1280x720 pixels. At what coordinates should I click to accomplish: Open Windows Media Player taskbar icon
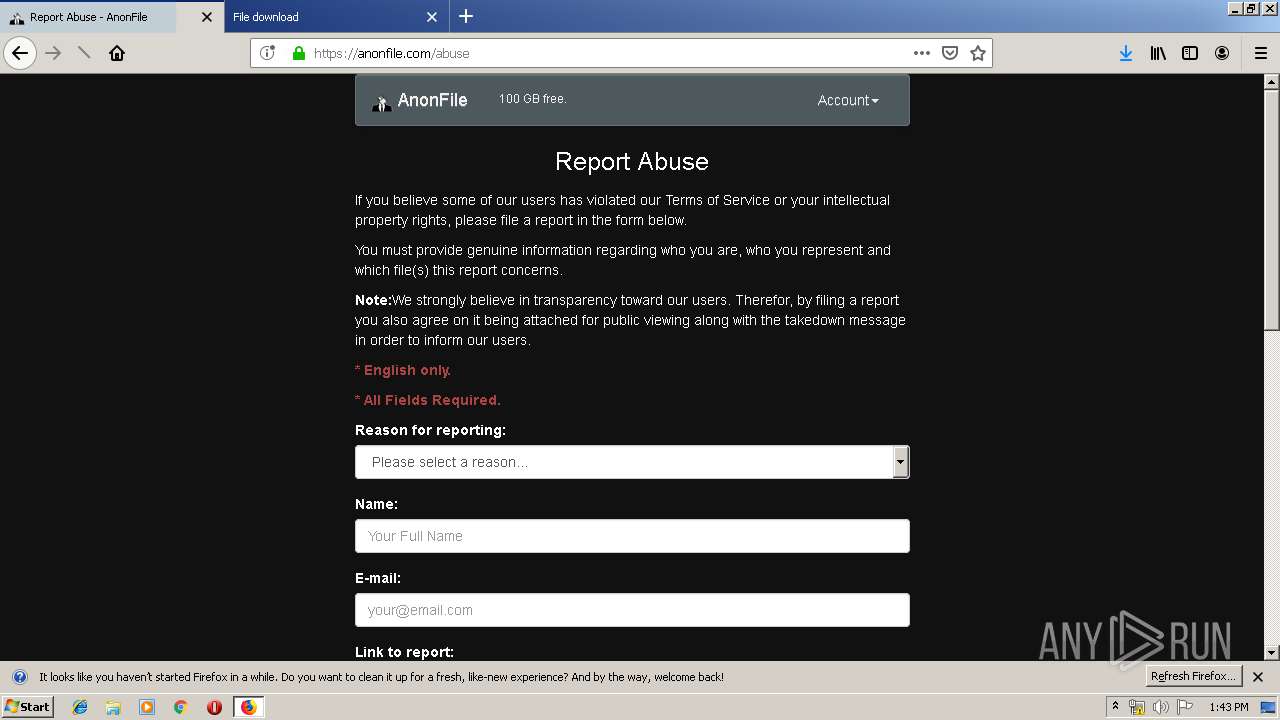(147, 707)
